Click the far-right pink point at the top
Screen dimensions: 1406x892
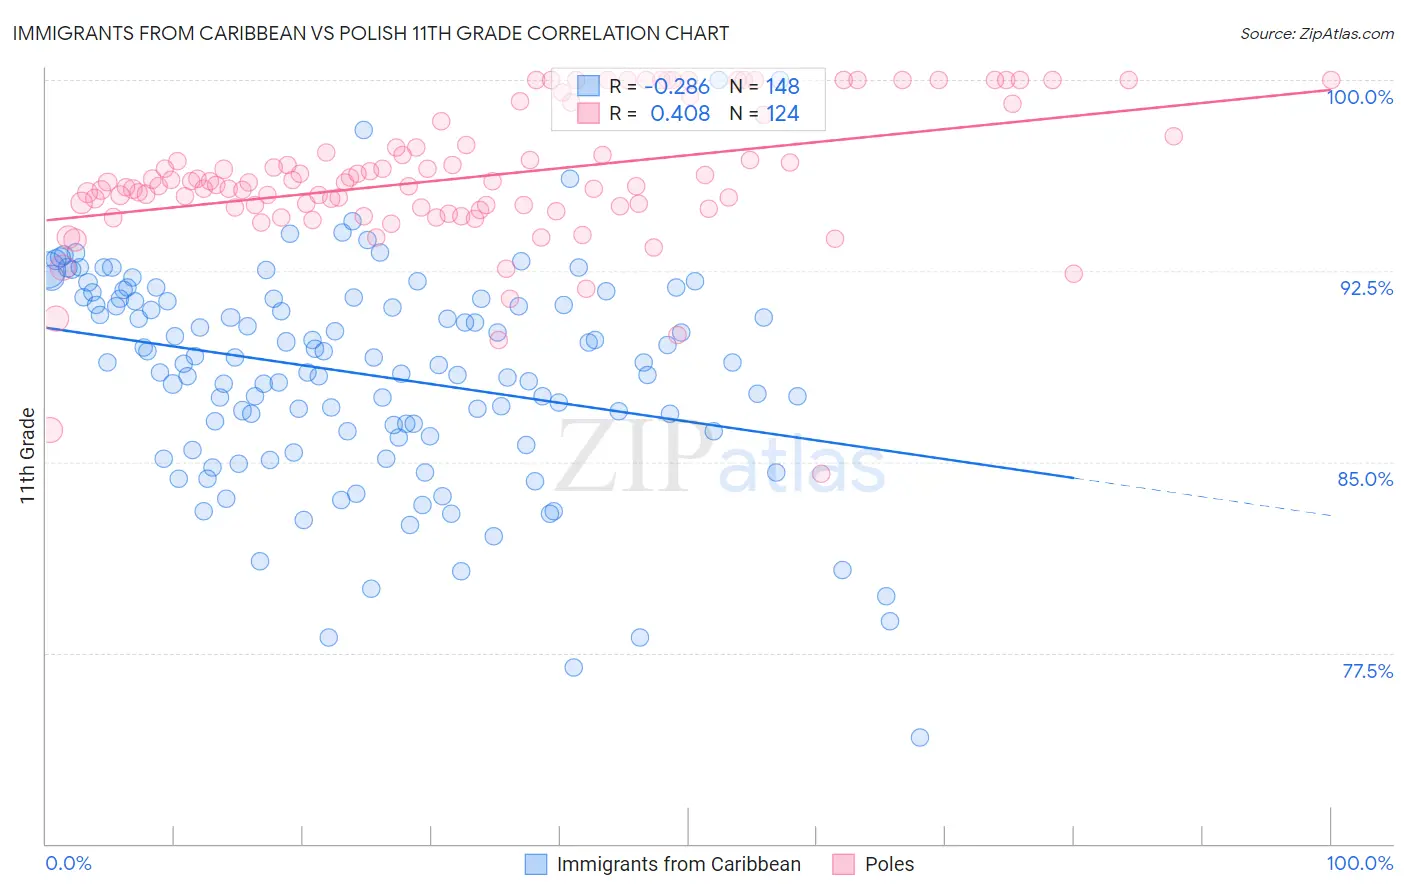click(x=1331, y=80)
